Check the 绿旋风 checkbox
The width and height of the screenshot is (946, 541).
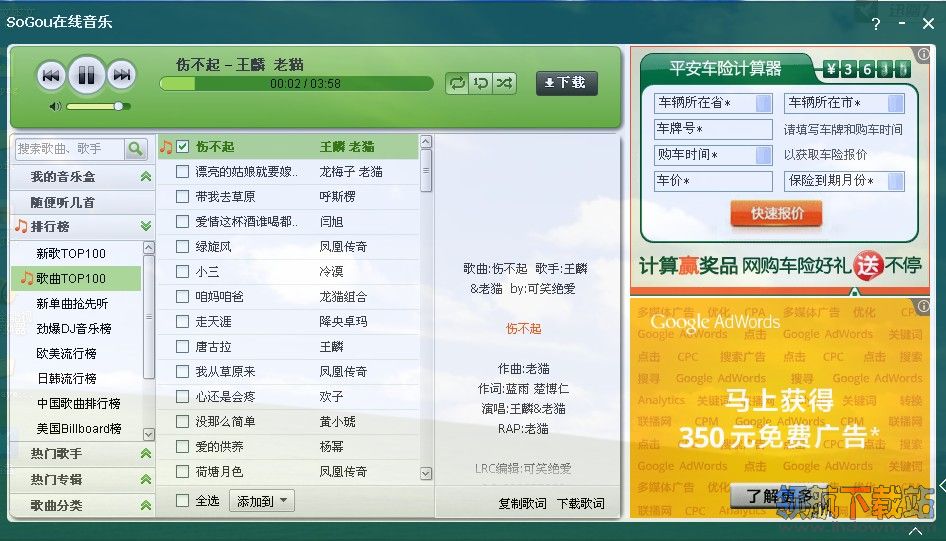[x=182, y=246]
